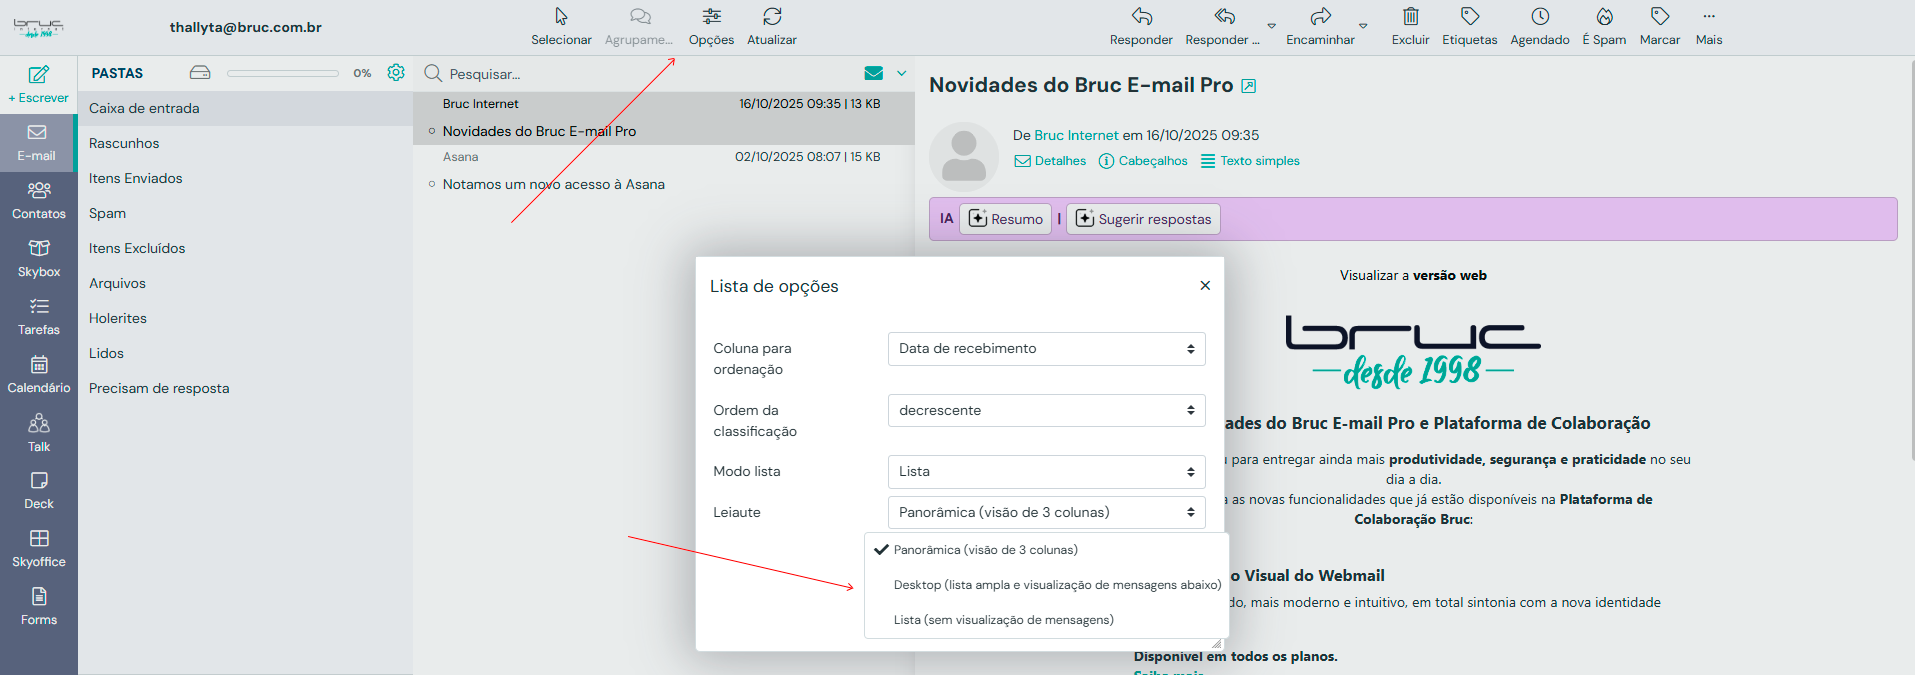Open the Modo lista dropdown
Image resolution: width=1915 pixels, height=675 pixels.
[x=1046, y=472]
